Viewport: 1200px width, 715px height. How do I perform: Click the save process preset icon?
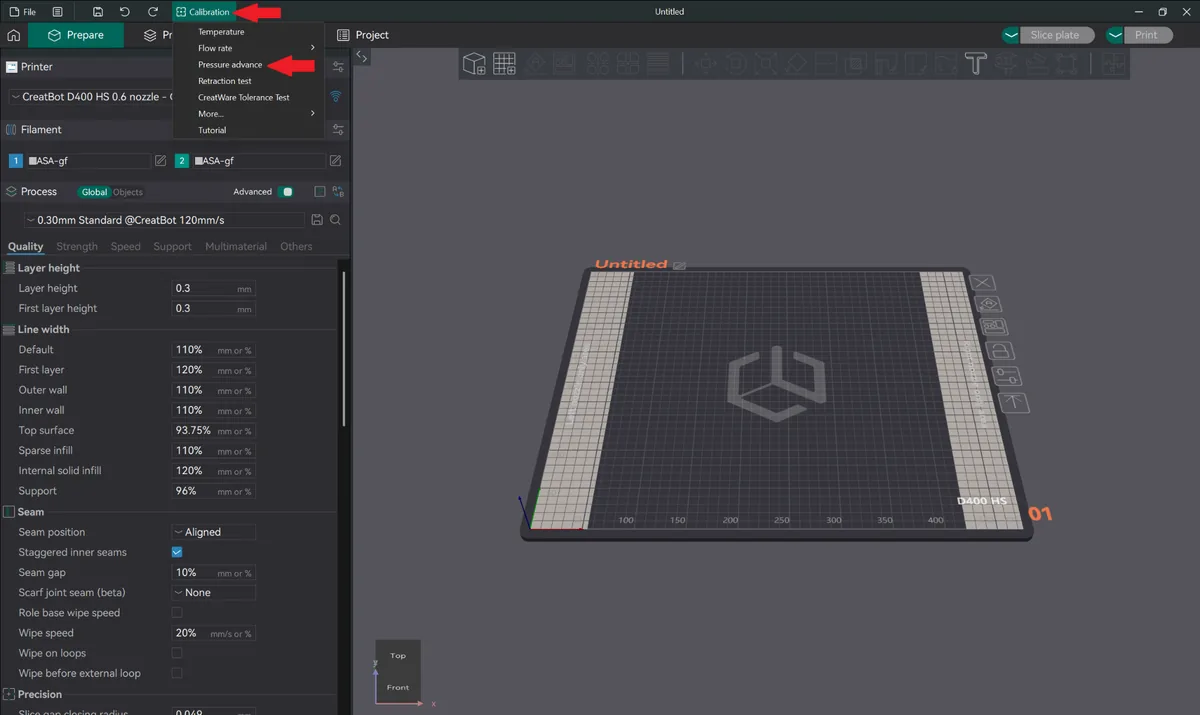317,220
